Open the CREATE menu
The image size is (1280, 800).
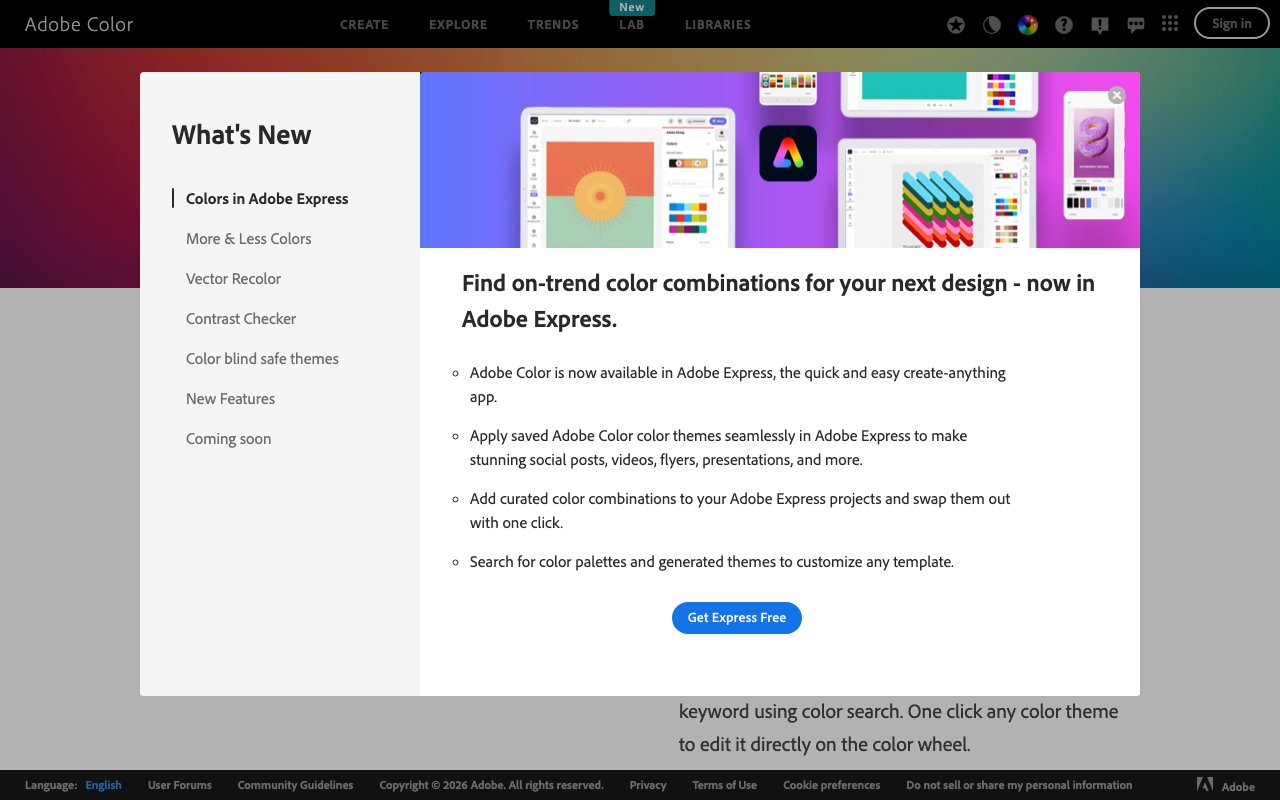point(364,24)
